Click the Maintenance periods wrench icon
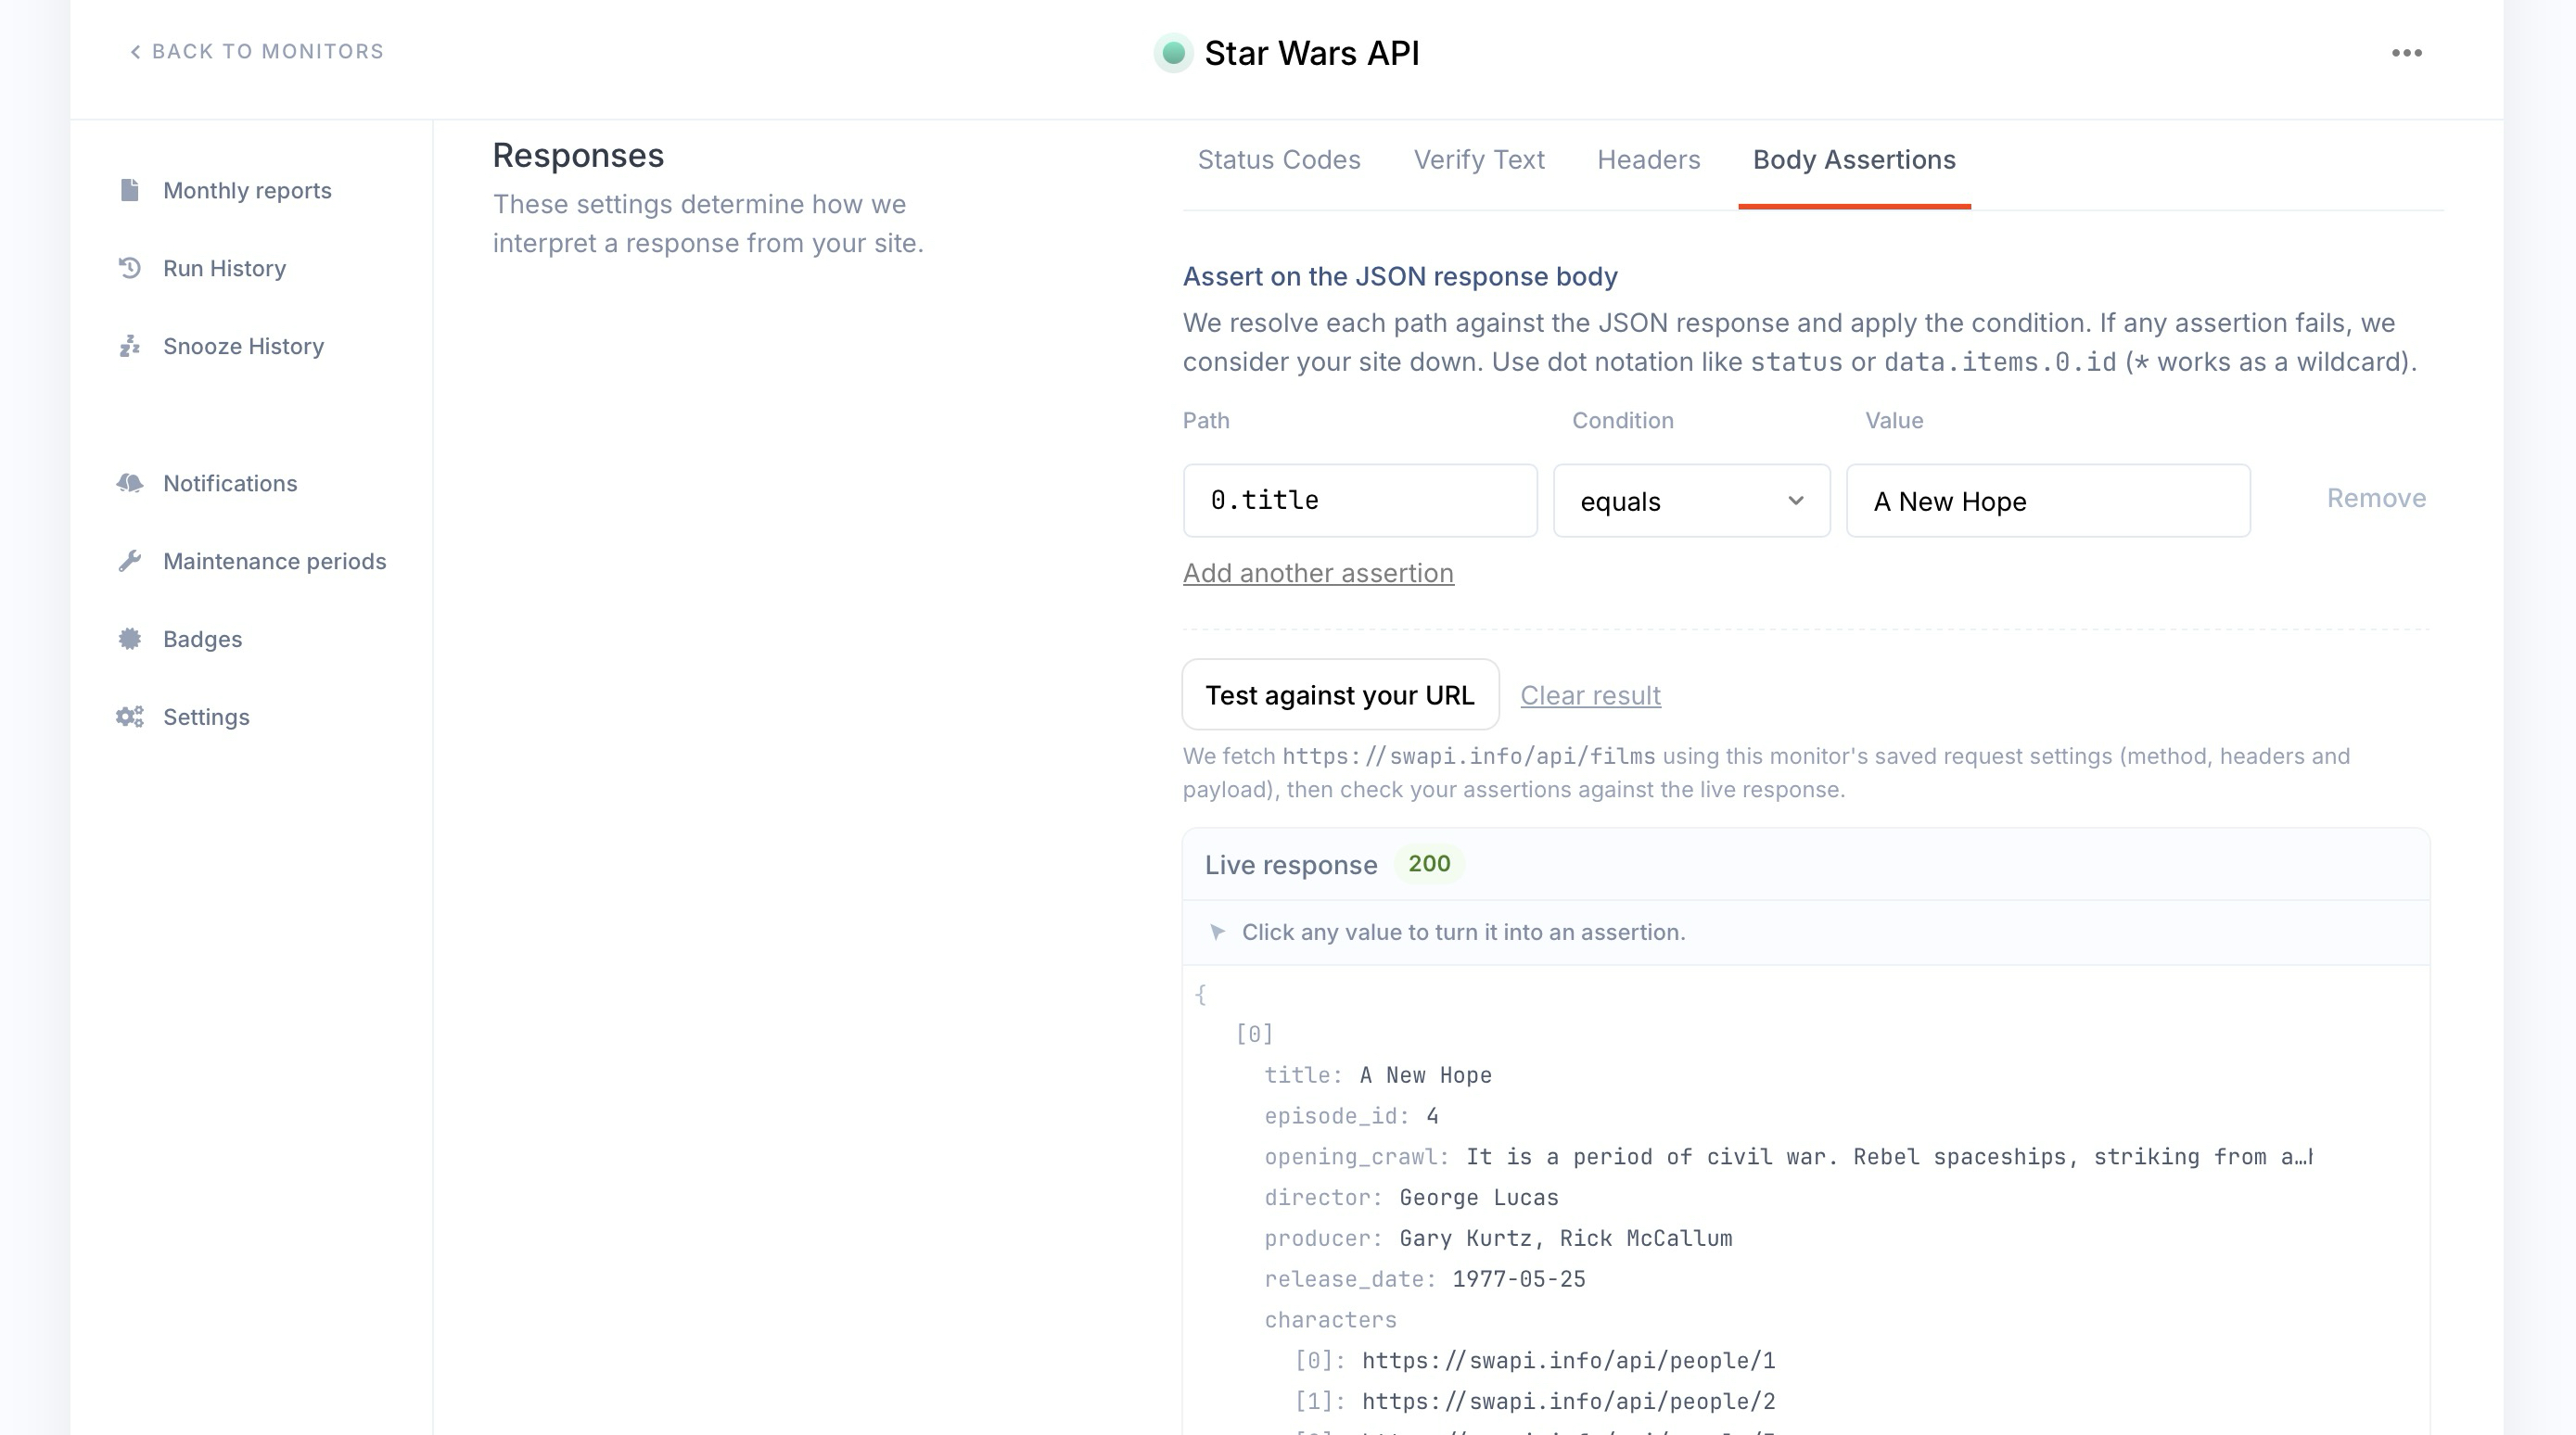 tap(129, 561)
